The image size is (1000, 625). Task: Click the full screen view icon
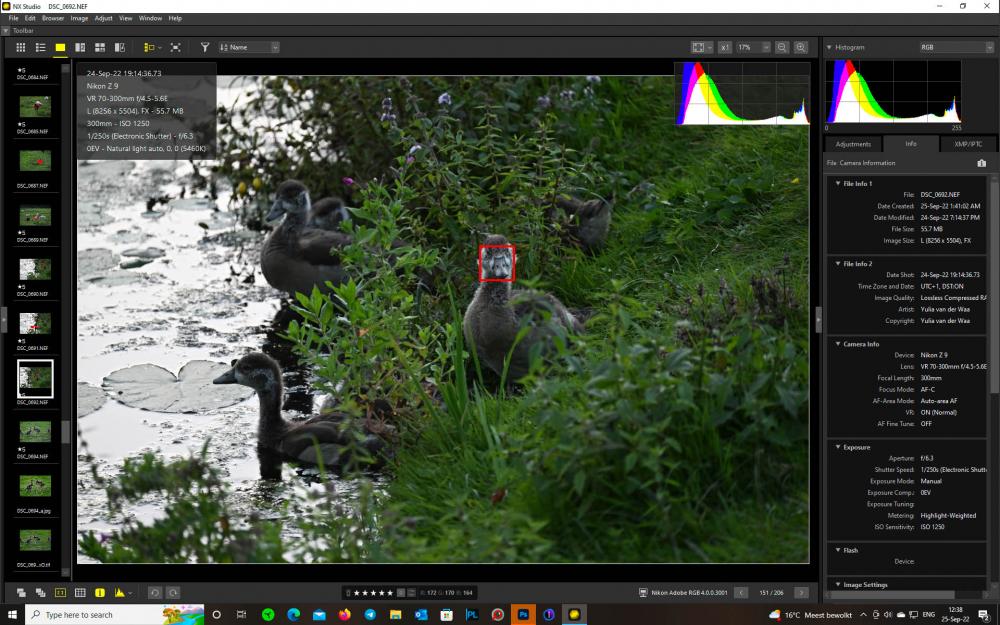point(175,47)
